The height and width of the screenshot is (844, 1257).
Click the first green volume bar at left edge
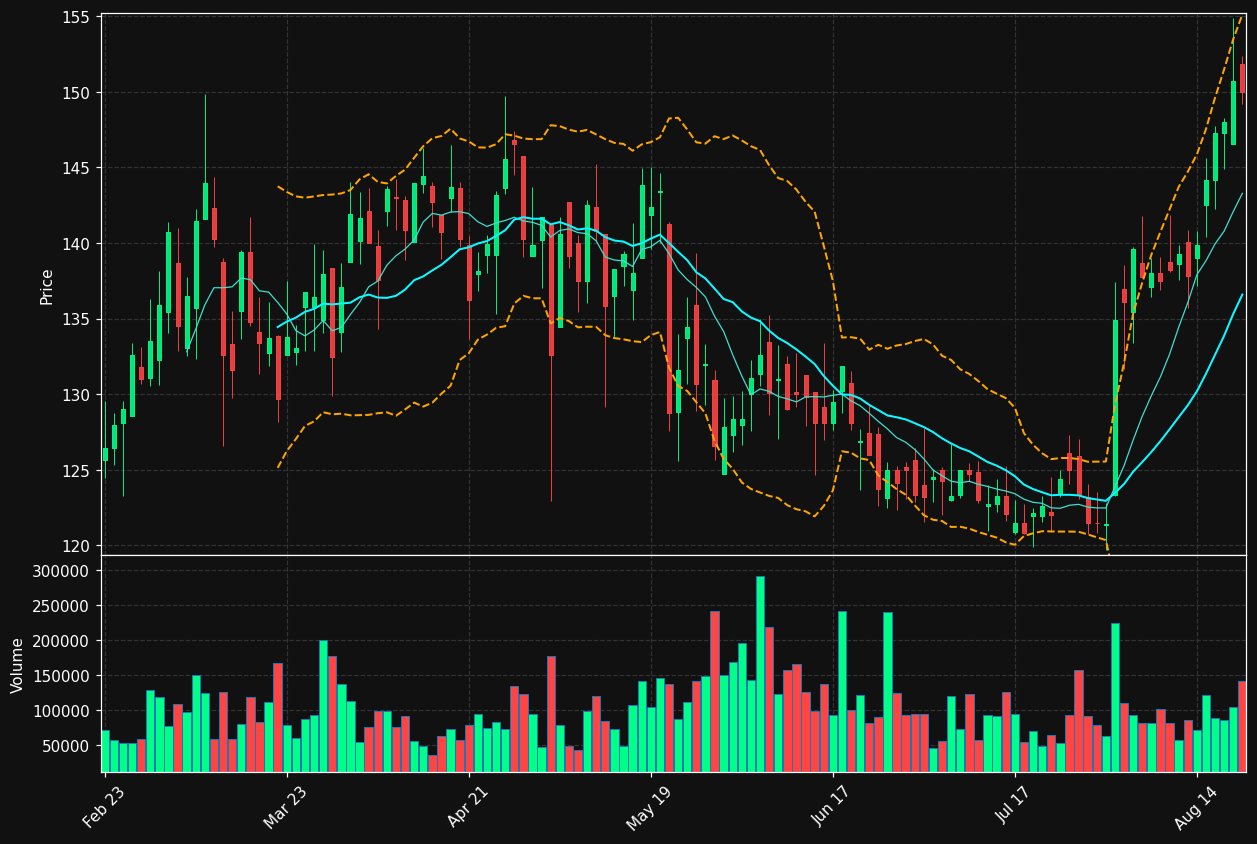tap(105, 751)
